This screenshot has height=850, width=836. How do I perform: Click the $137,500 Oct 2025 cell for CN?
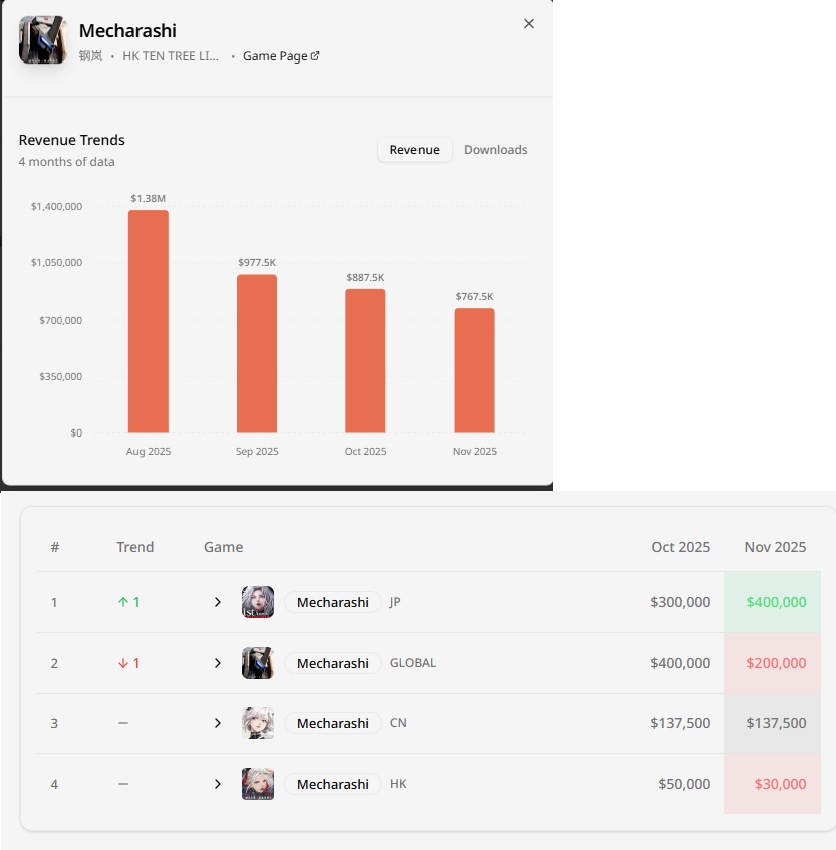[x=680, y=723]
